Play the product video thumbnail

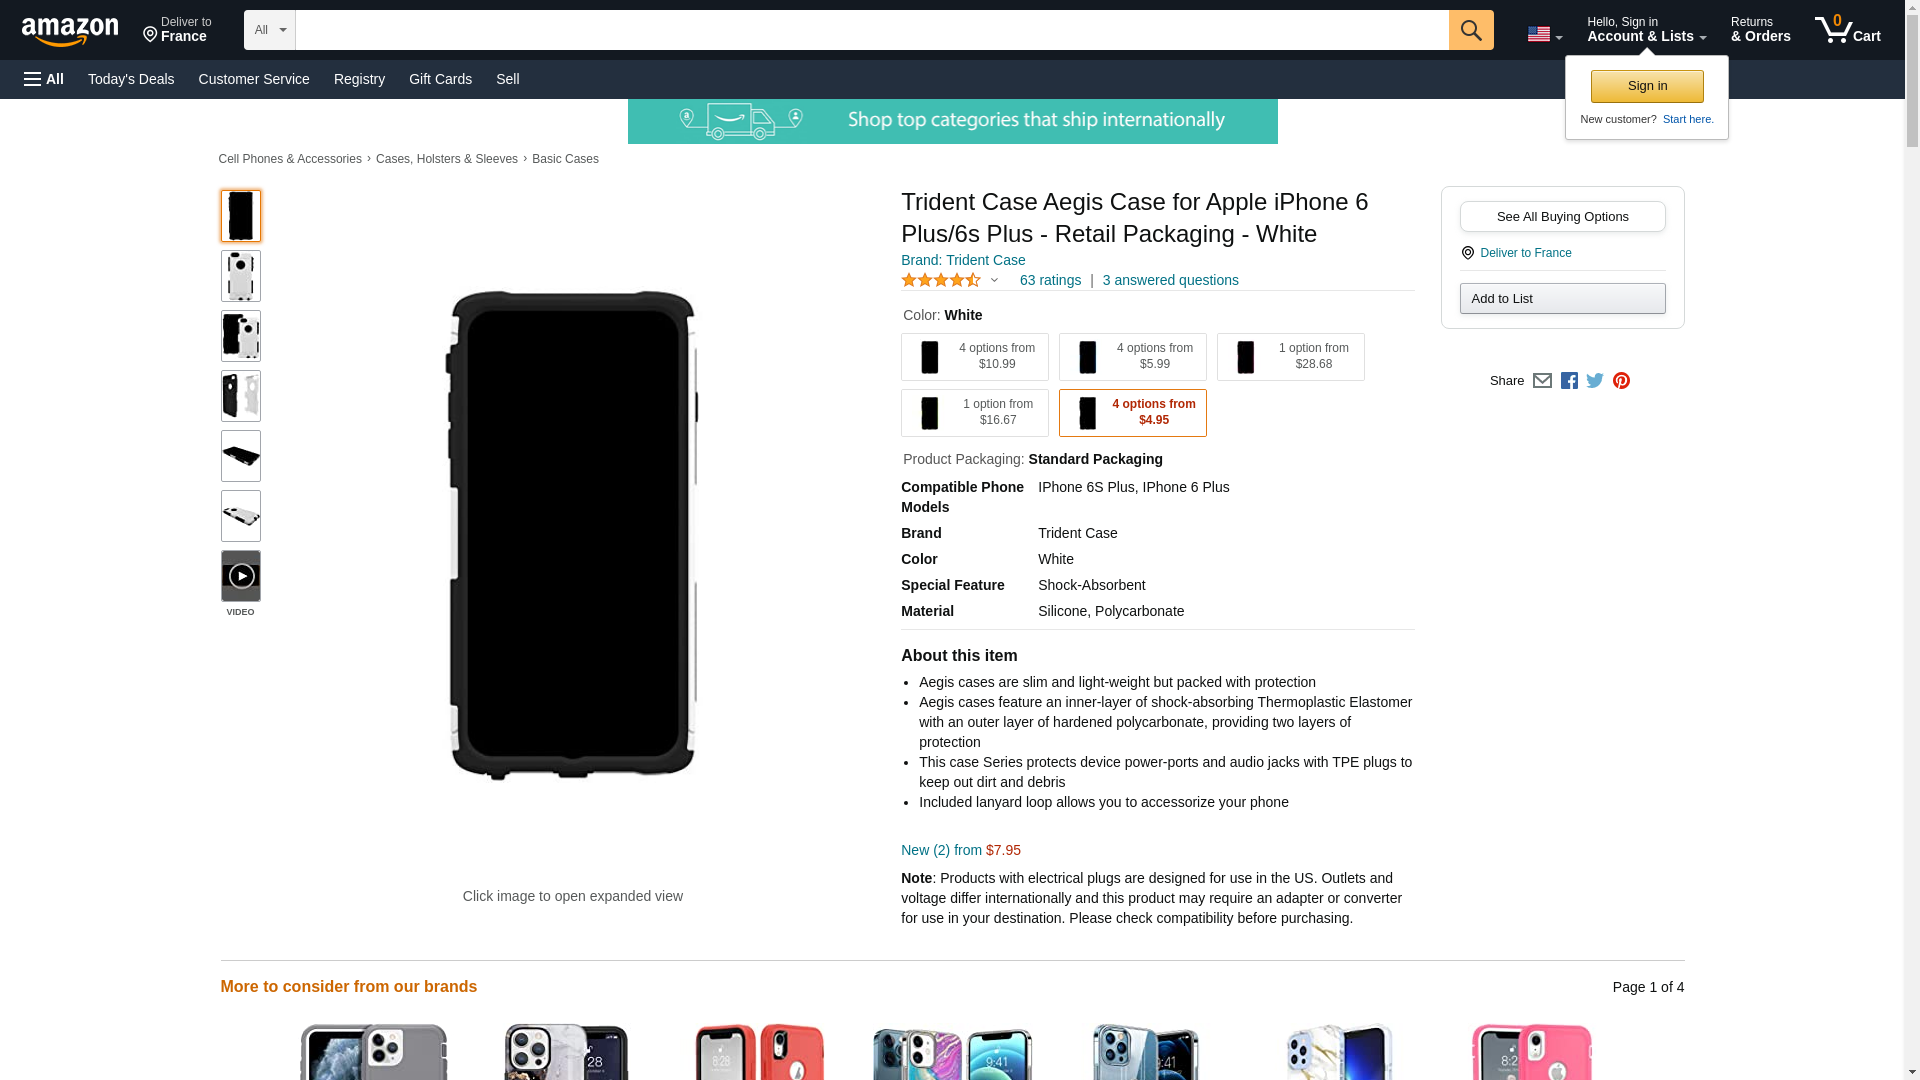(240, 576)
